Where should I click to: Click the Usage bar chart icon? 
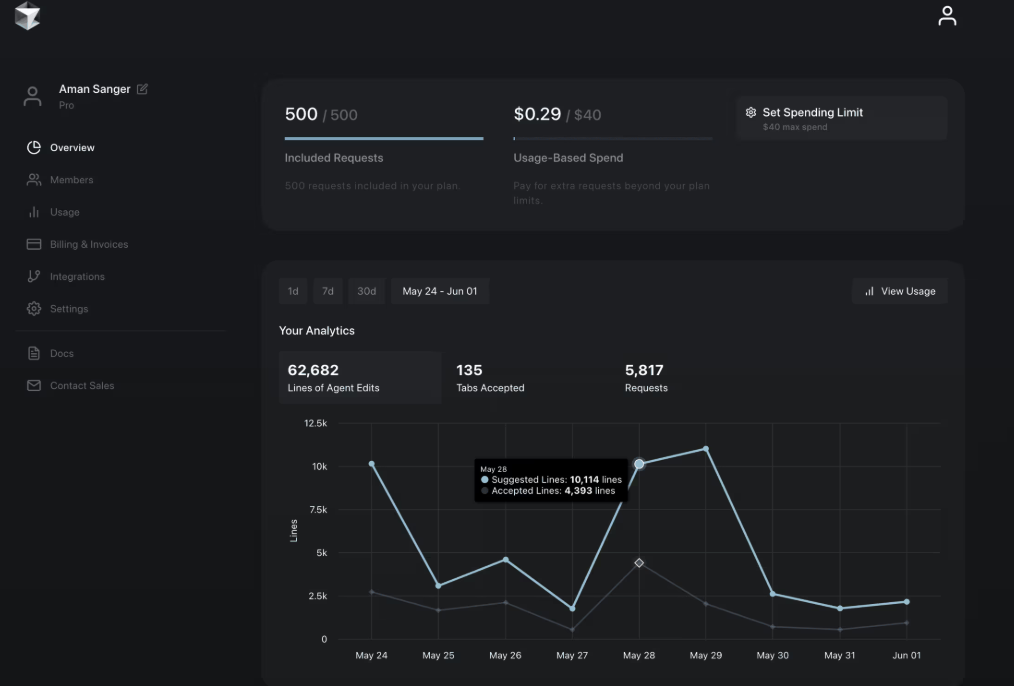coord(33,212)
